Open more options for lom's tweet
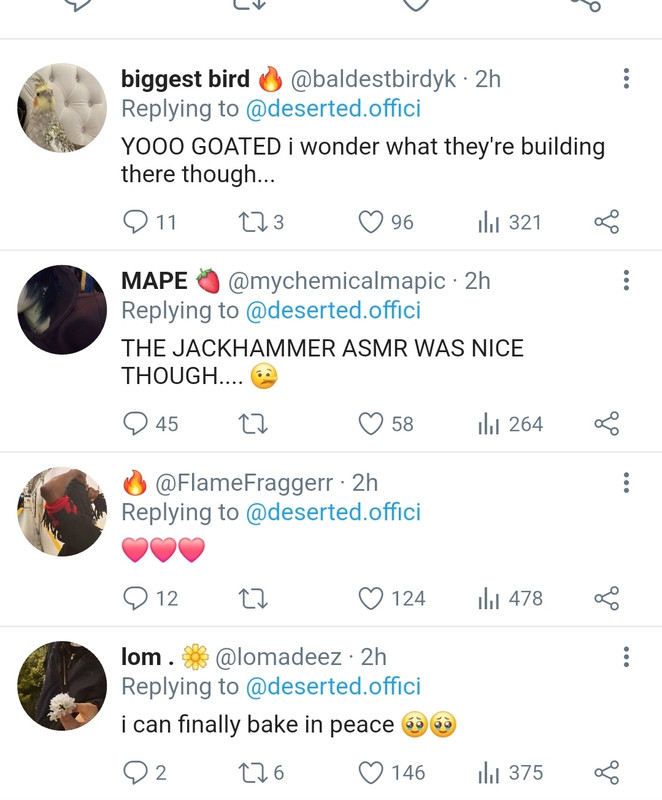 click(626, 657)
